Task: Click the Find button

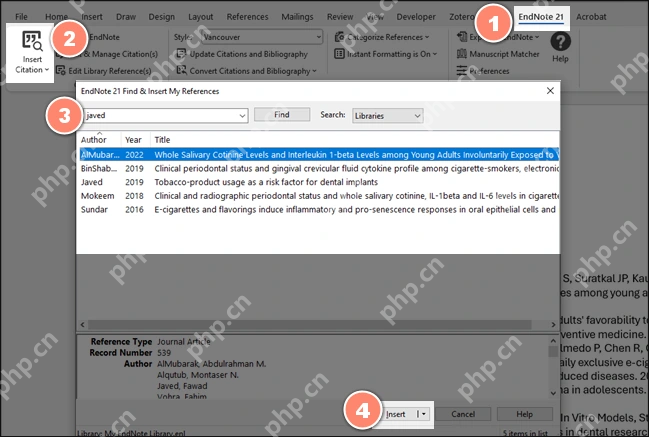Action: 282,115
